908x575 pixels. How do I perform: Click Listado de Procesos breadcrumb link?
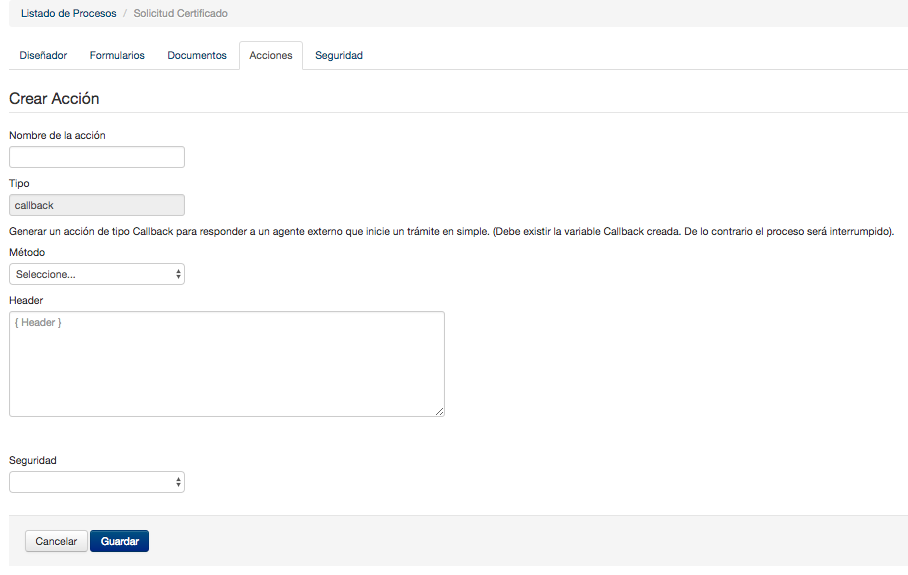pyautogui.click(x=68, y=13)
